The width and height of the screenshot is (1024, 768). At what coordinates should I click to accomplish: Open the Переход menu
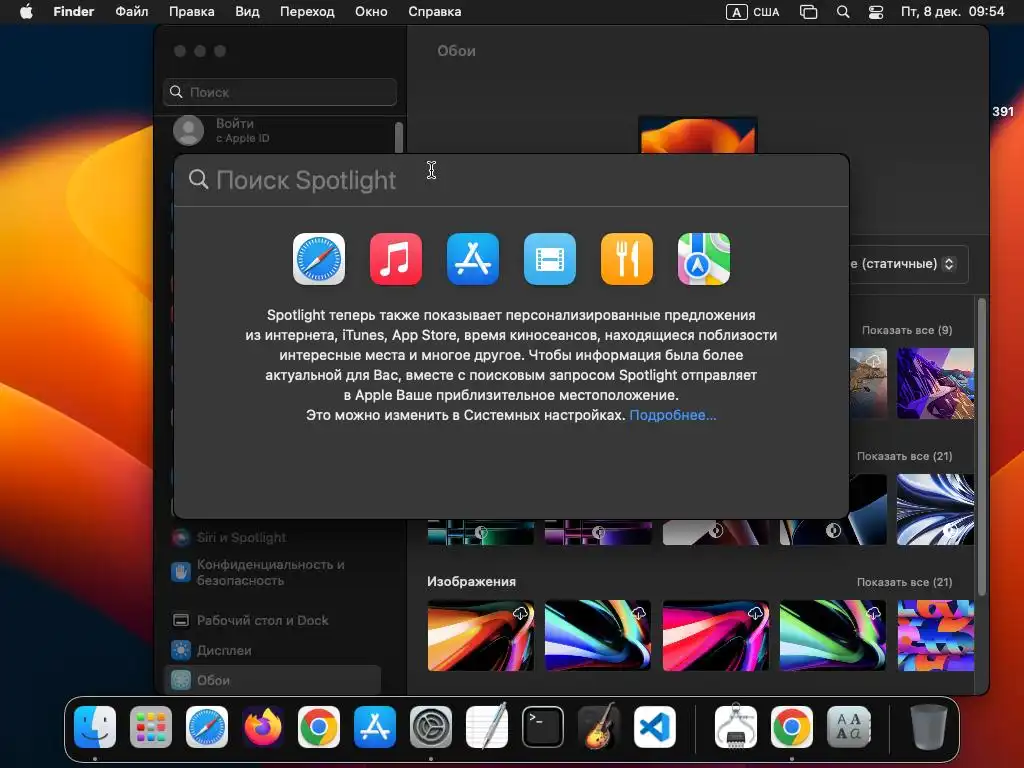pyautogui.click(x=307, y=12)
